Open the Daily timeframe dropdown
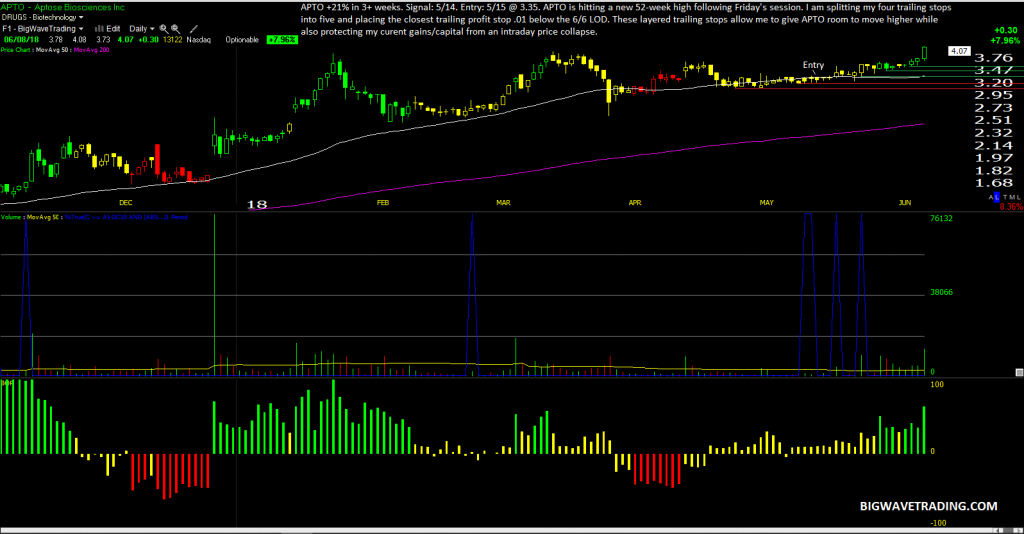 point(141,29)
